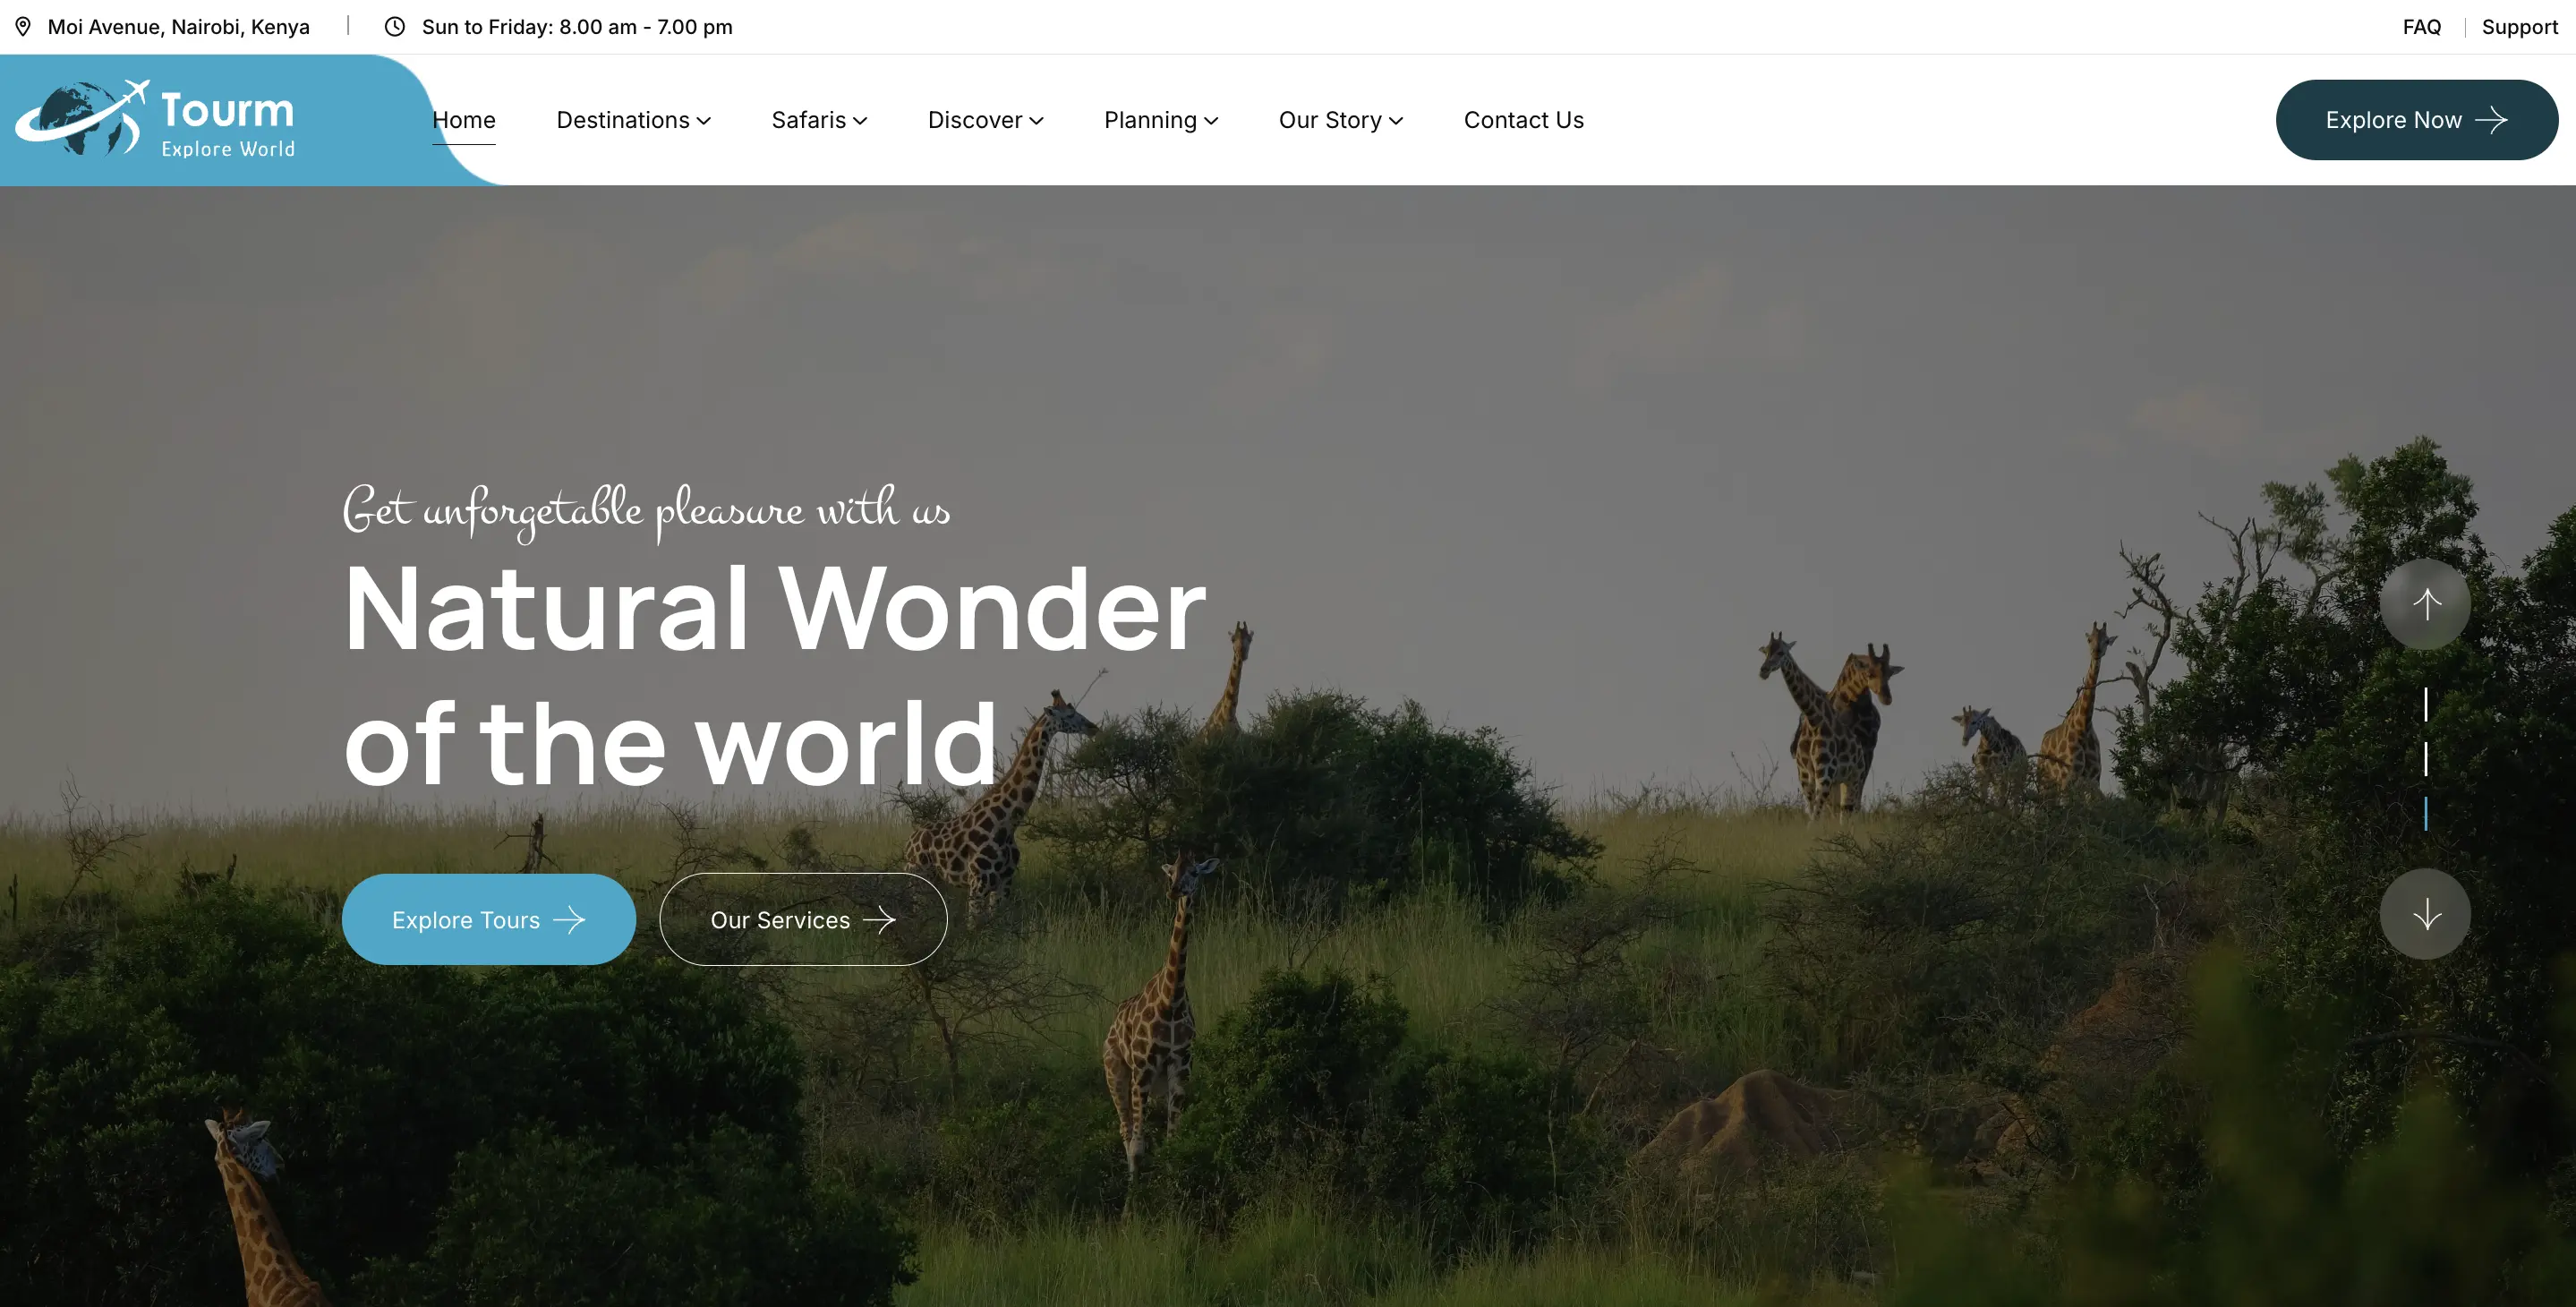2576x1307 pixels.
Task: Click the clock icon beside opening hours
Action: tap(395, 27)
